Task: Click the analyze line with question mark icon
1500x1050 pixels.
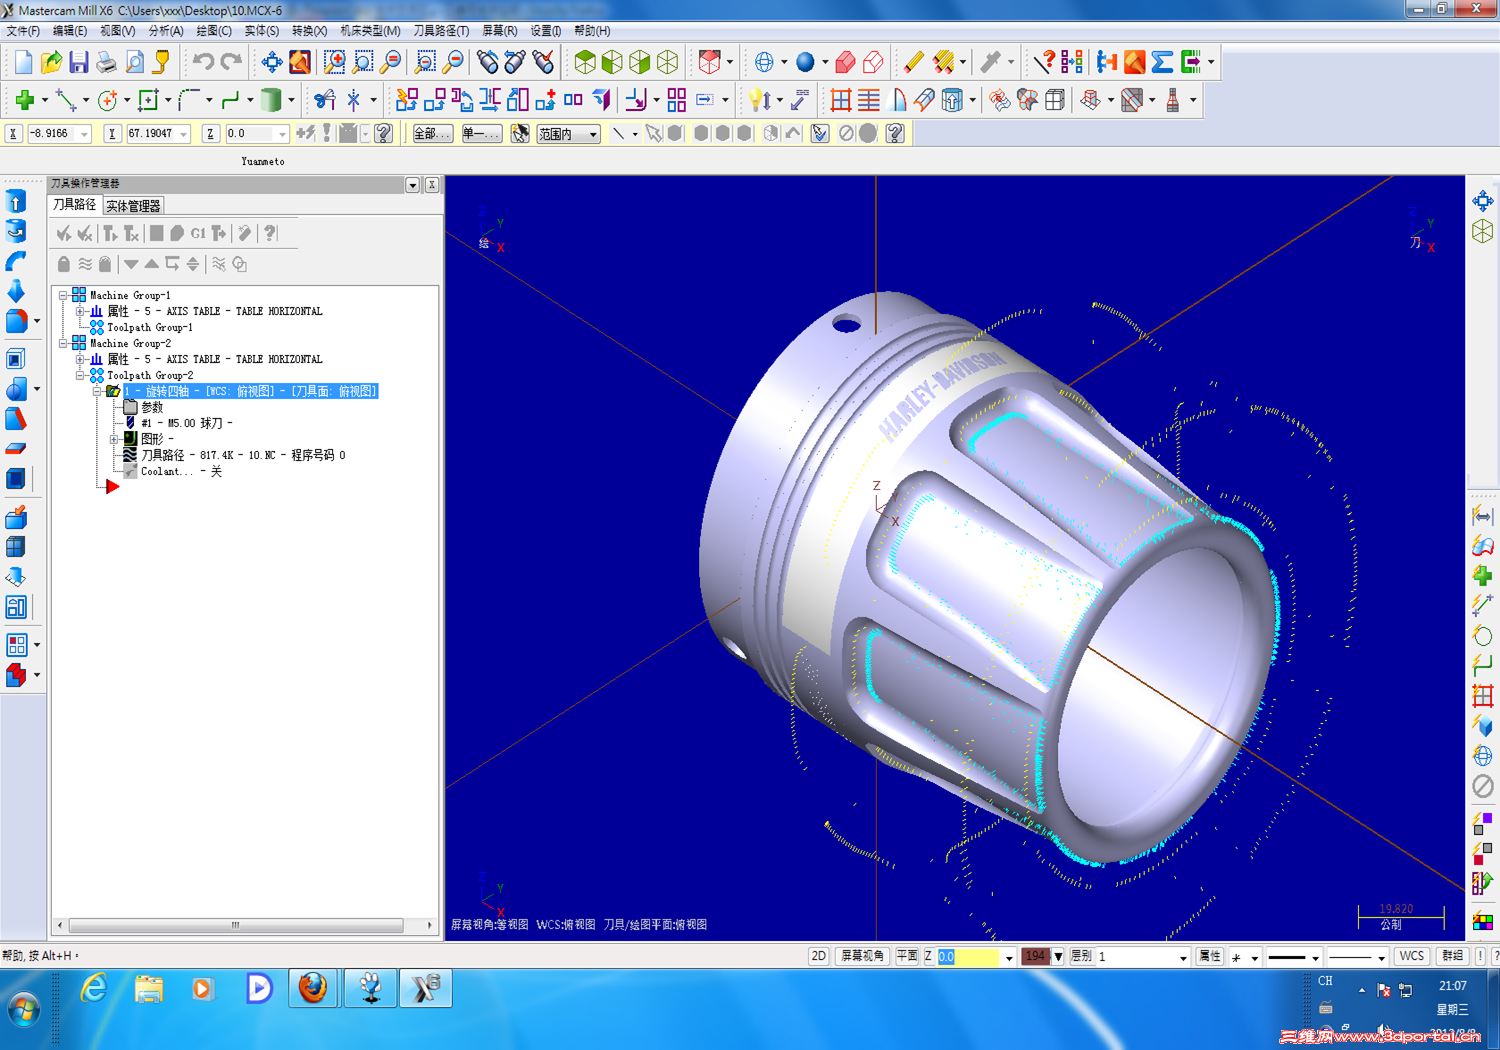Action: coord(1044,62)
